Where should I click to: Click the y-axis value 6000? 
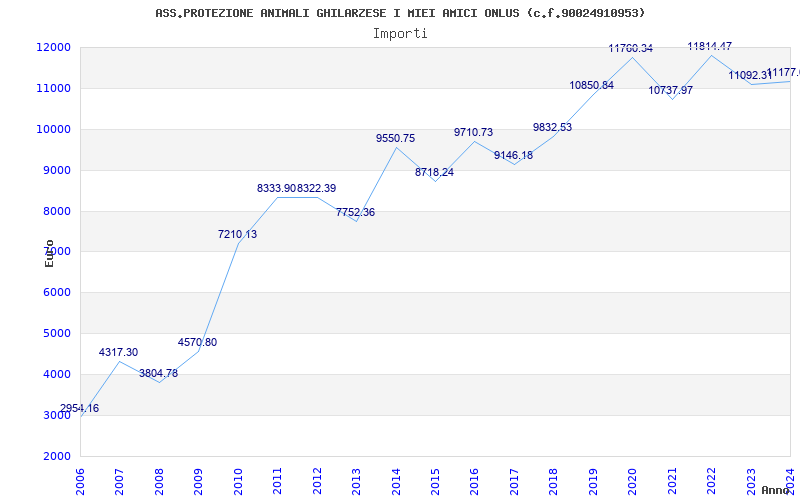click(x=56, y=292)
